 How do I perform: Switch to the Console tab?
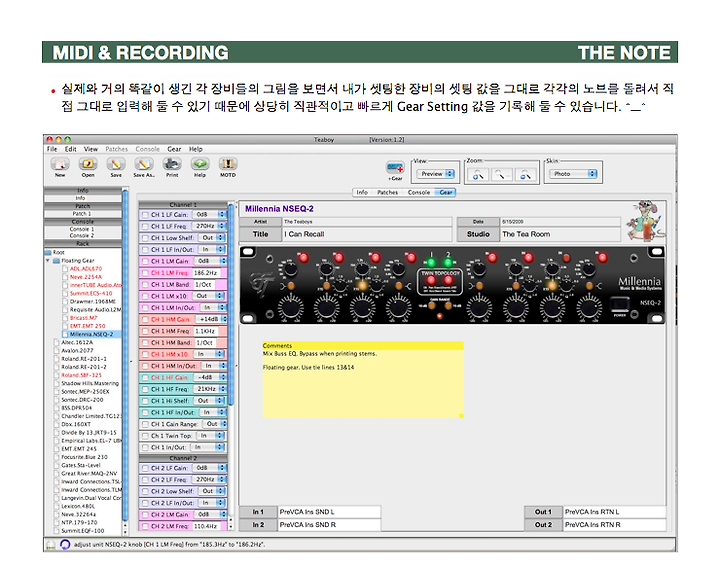coord(418,192)
